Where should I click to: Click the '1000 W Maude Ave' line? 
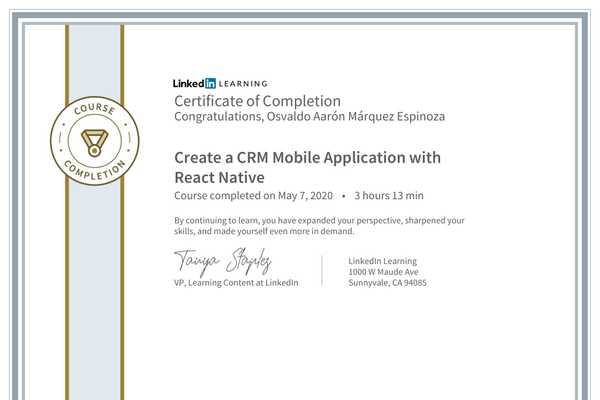383,272
